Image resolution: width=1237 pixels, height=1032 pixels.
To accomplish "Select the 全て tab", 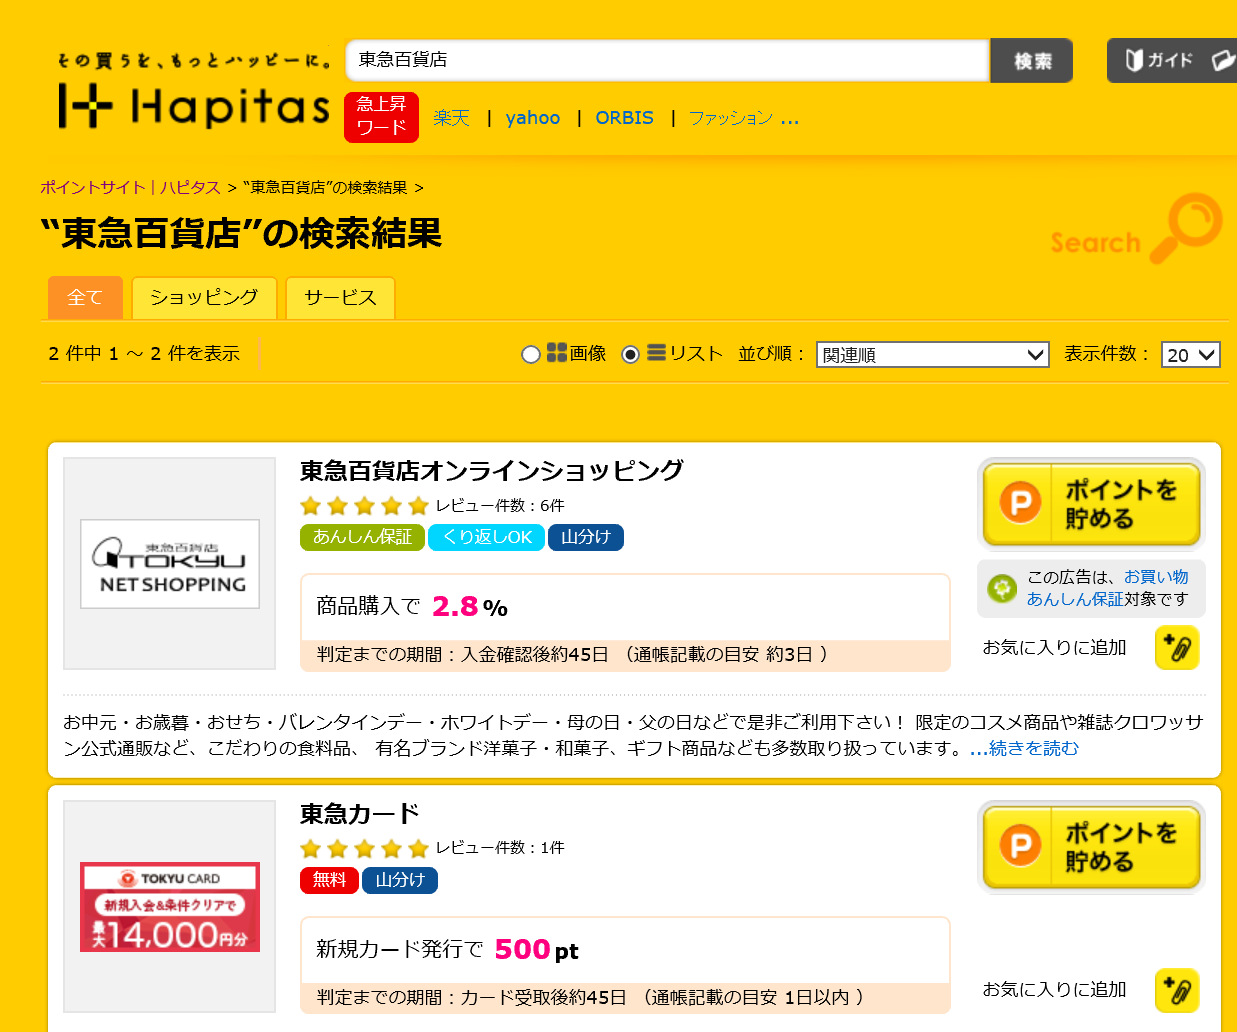I will click(85, 298).
